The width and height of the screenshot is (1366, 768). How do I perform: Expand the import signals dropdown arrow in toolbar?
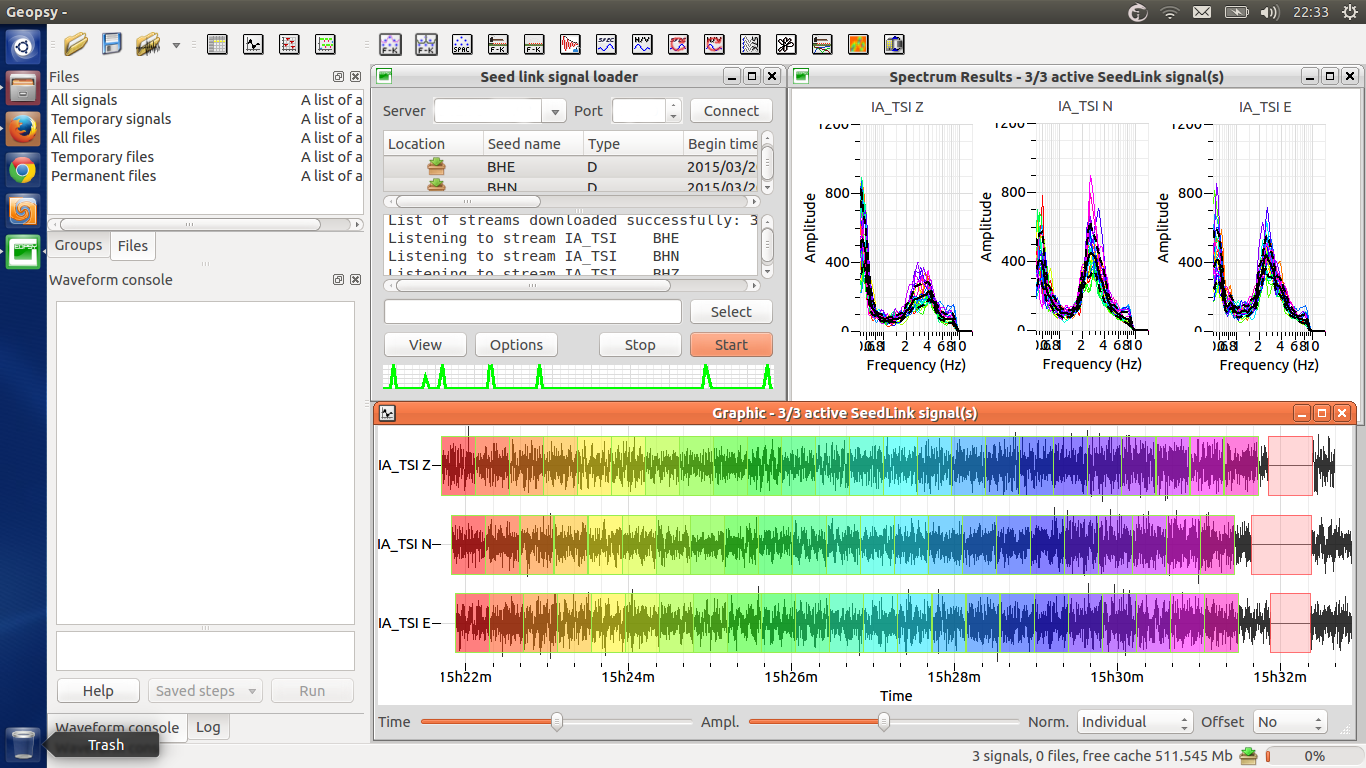[x=177, y=45]
